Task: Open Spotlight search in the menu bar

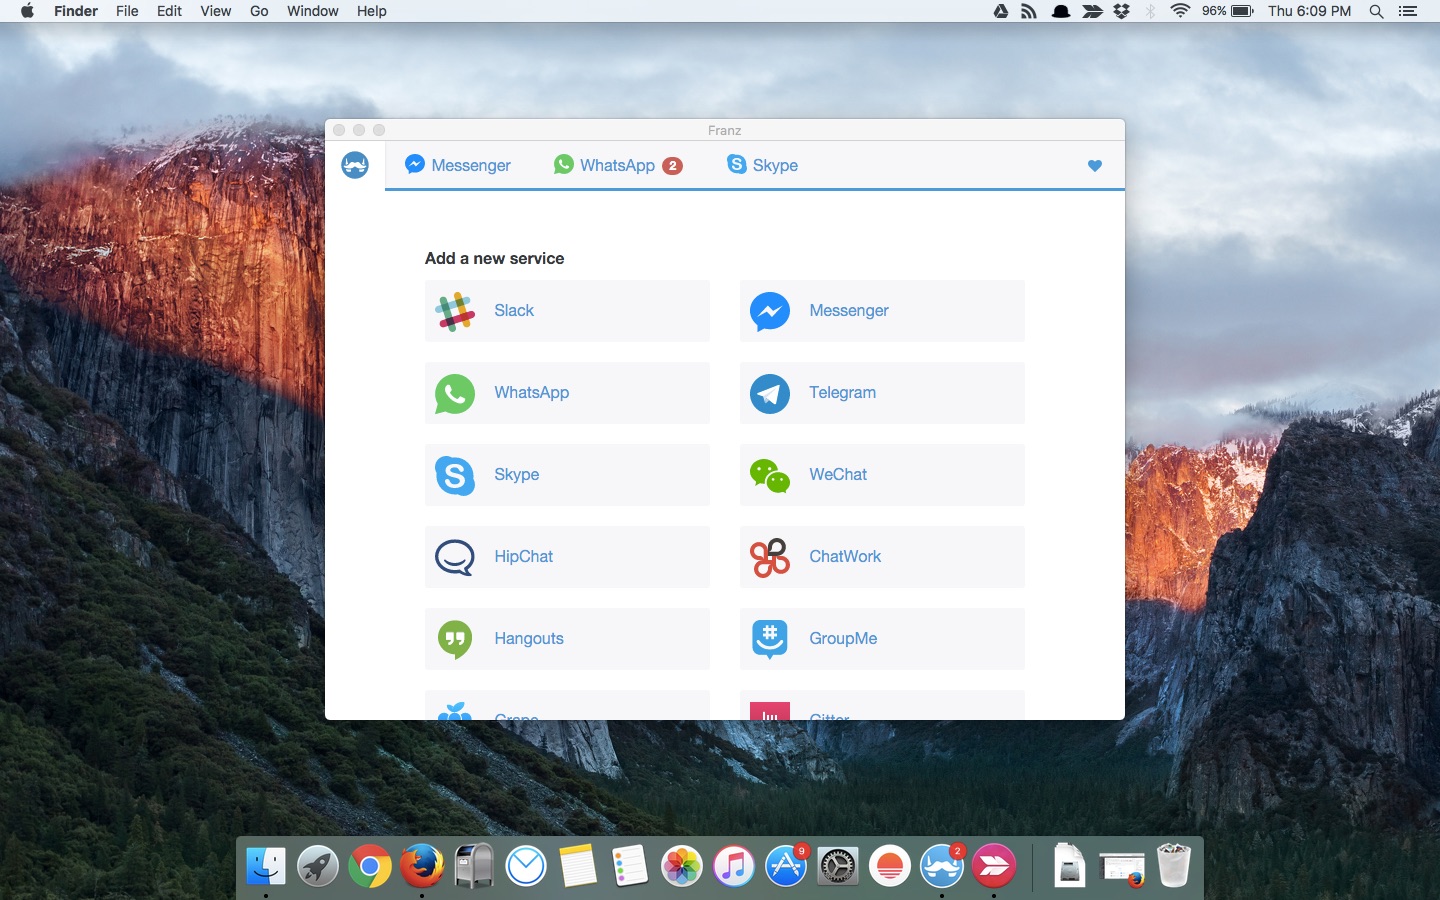Action: 1376,11
